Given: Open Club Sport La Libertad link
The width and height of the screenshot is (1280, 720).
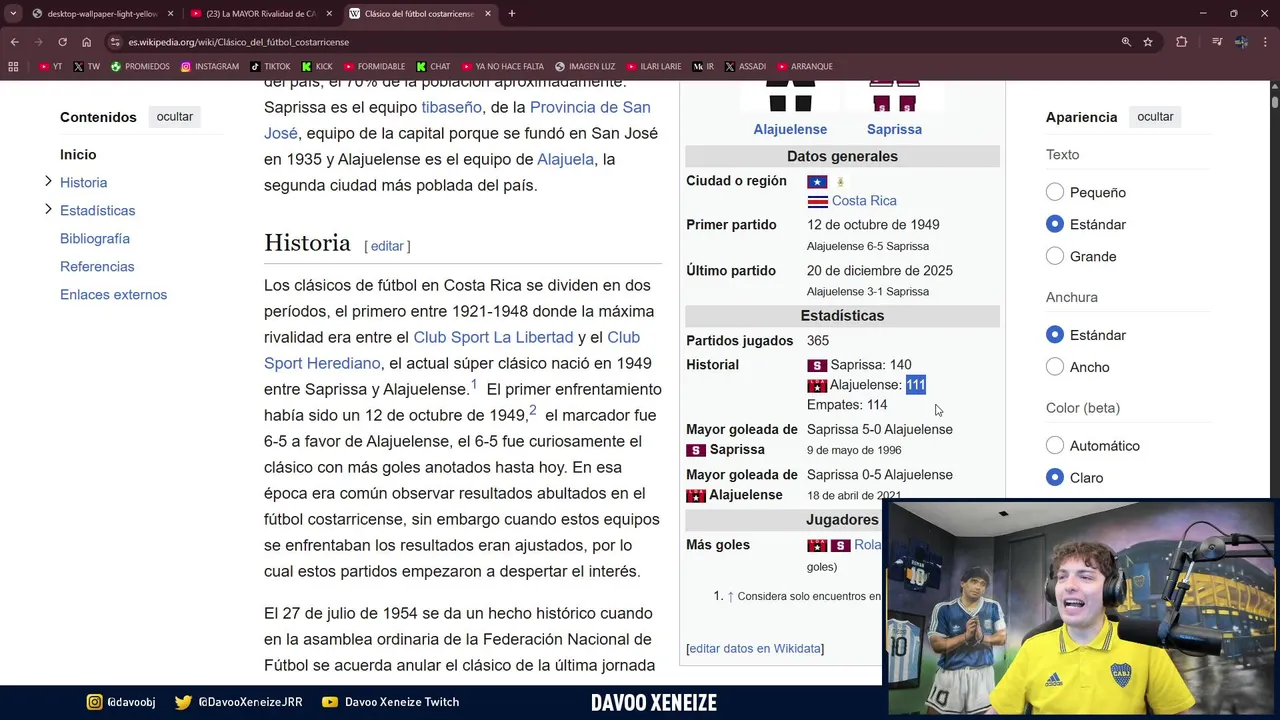Looking at the screenshot, I should [493, 337].
